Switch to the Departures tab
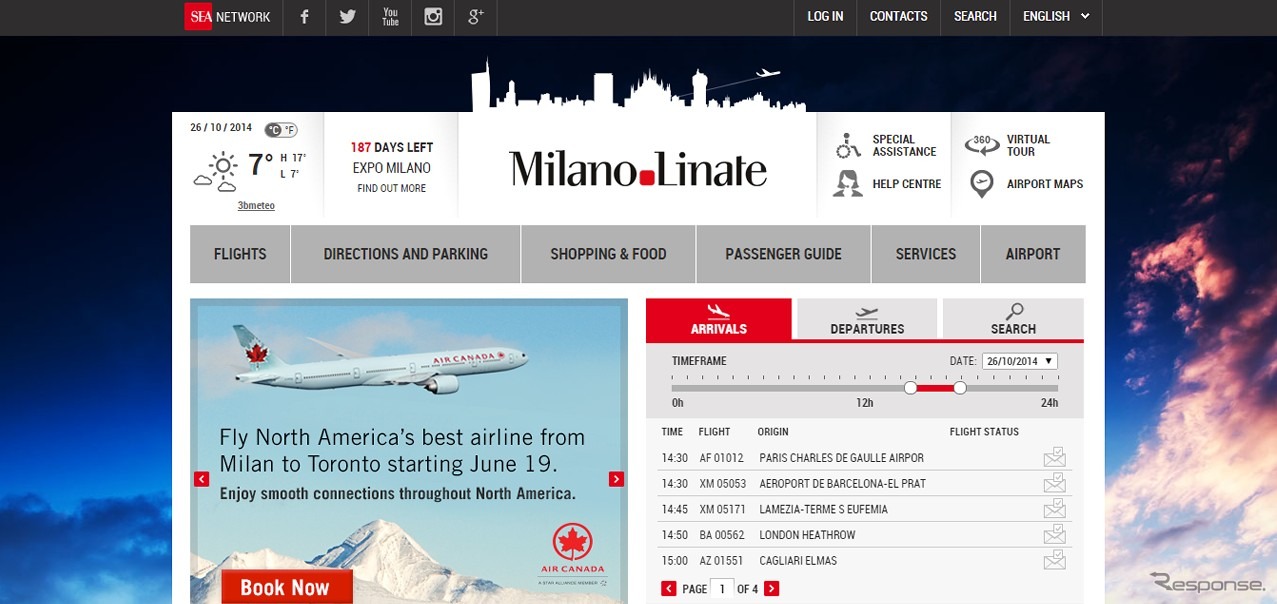 pos(867,319)
